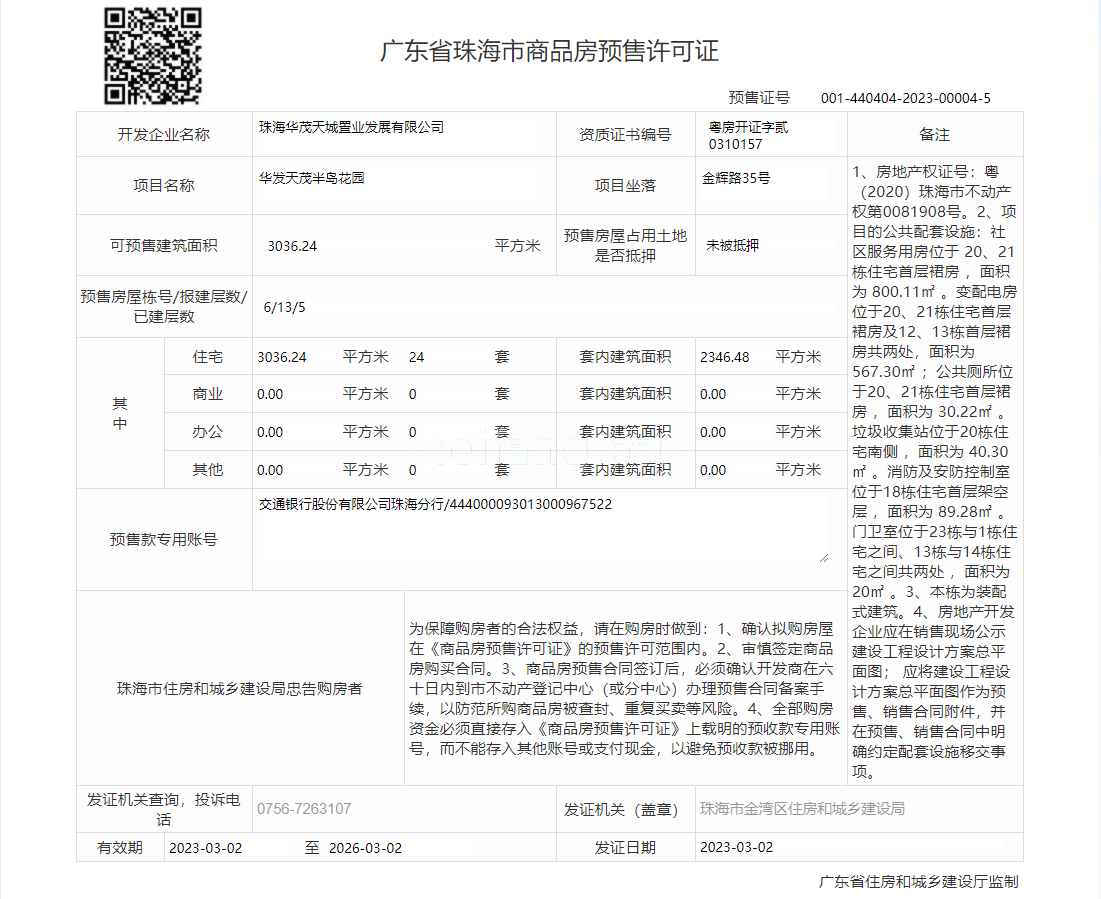Image resolution: width=1101 pixels, height=899 pixels.
Task: Click the 发证日期 label
Action: [625, 848]
